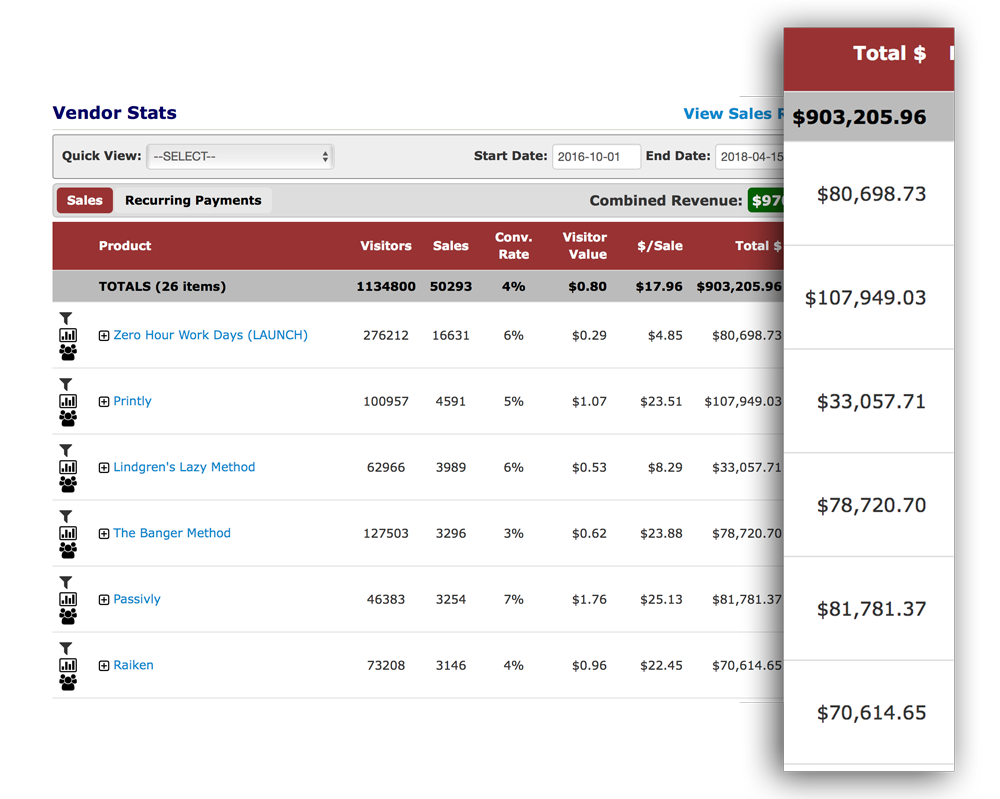Open the Passivly product link
1000x799 pixels.
pos(137,599)
